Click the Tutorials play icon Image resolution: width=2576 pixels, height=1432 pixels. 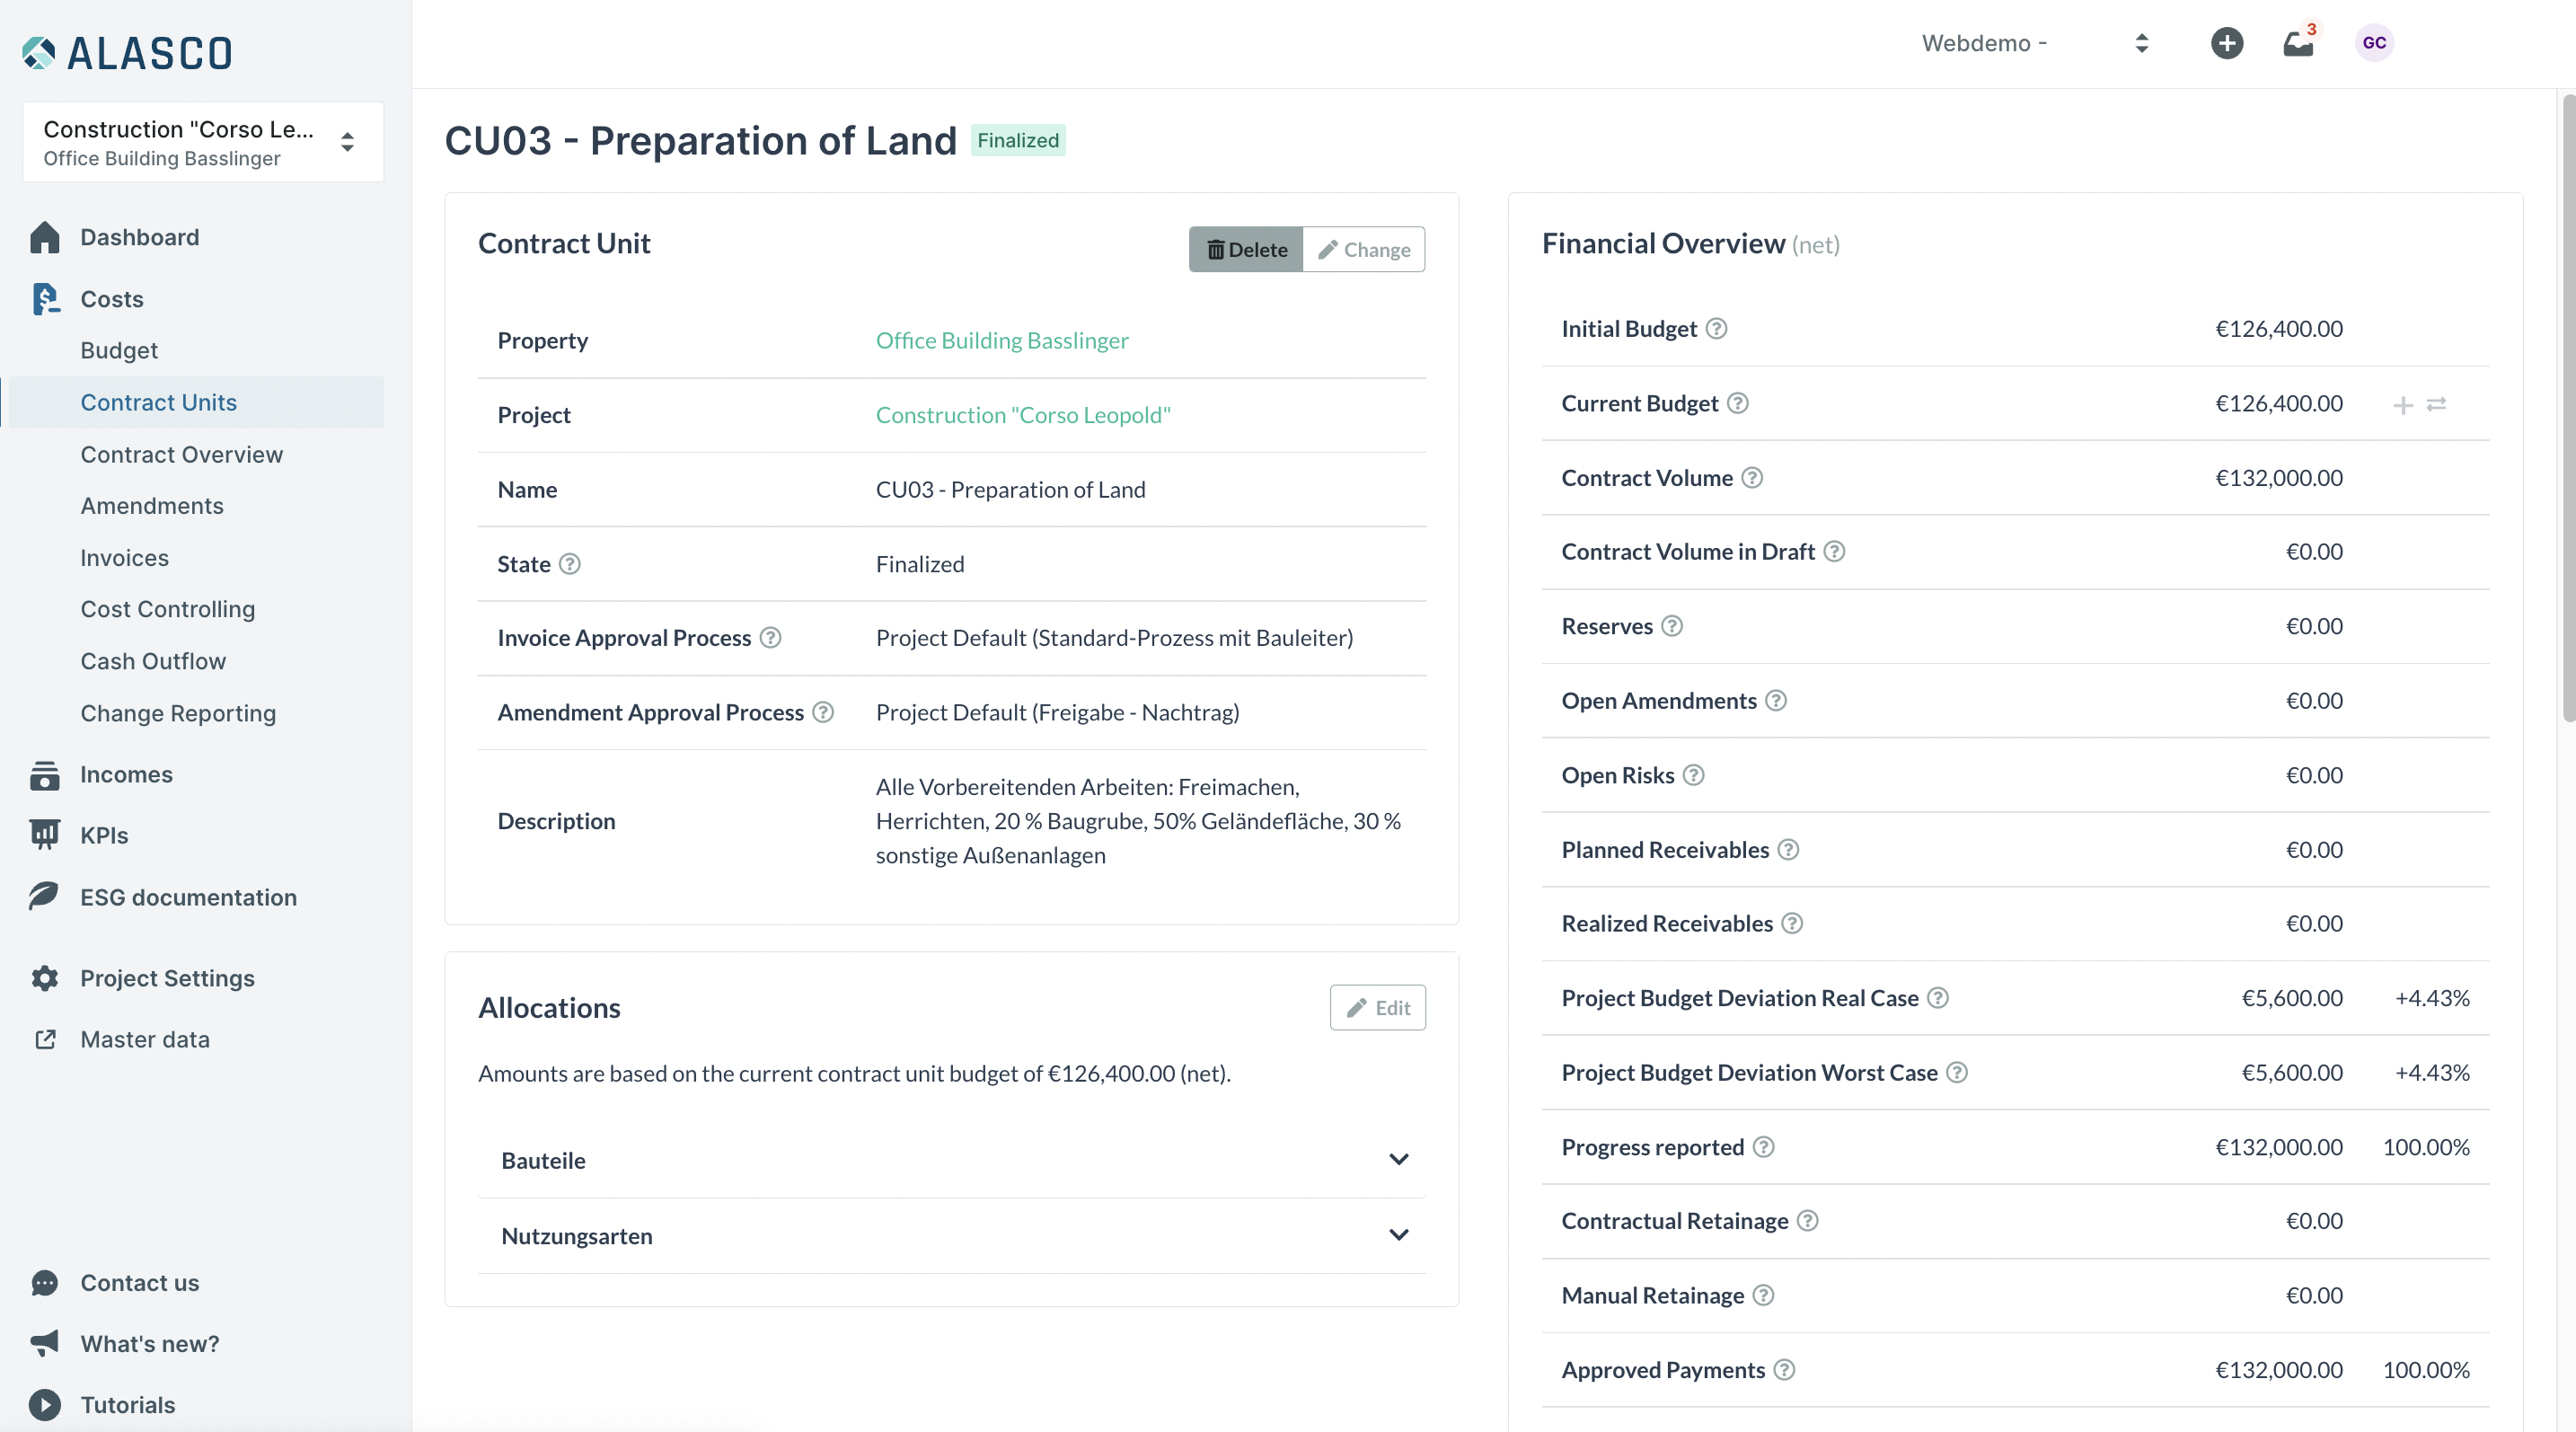(45, 1405)
